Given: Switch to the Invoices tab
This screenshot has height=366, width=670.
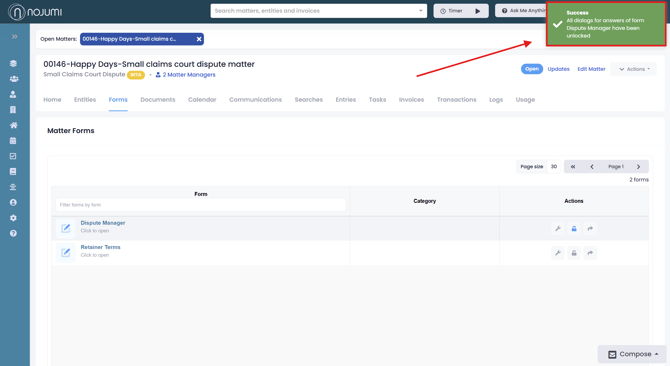Looking at the screenshot, I should pos(411,100).
